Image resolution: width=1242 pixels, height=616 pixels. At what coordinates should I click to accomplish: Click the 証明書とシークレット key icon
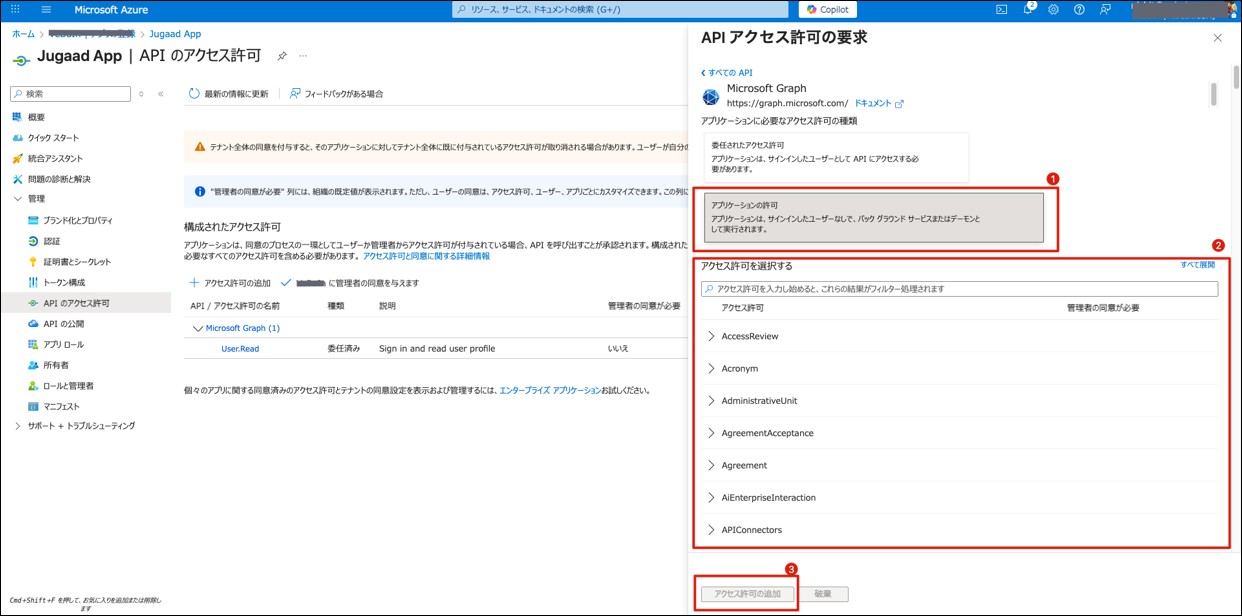coord(33,262)
